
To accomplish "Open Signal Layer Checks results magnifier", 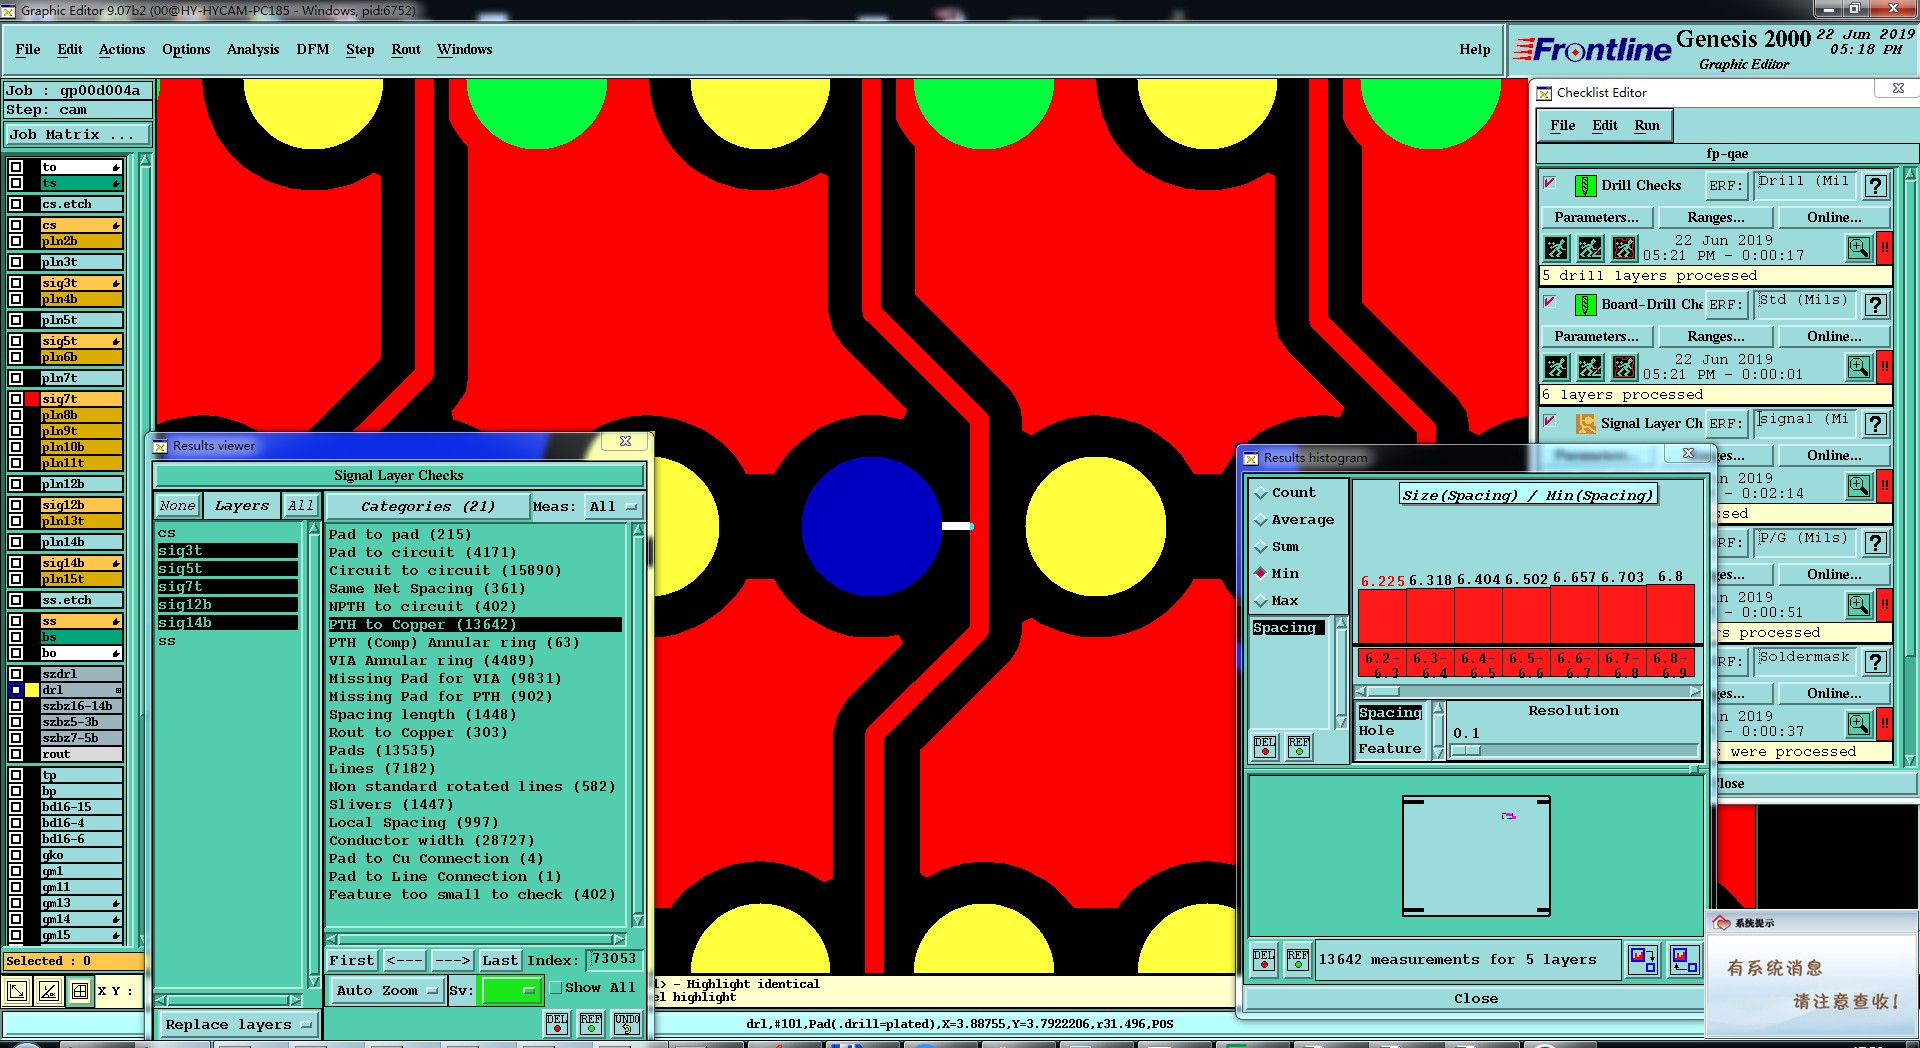I will click(1859, 485).
